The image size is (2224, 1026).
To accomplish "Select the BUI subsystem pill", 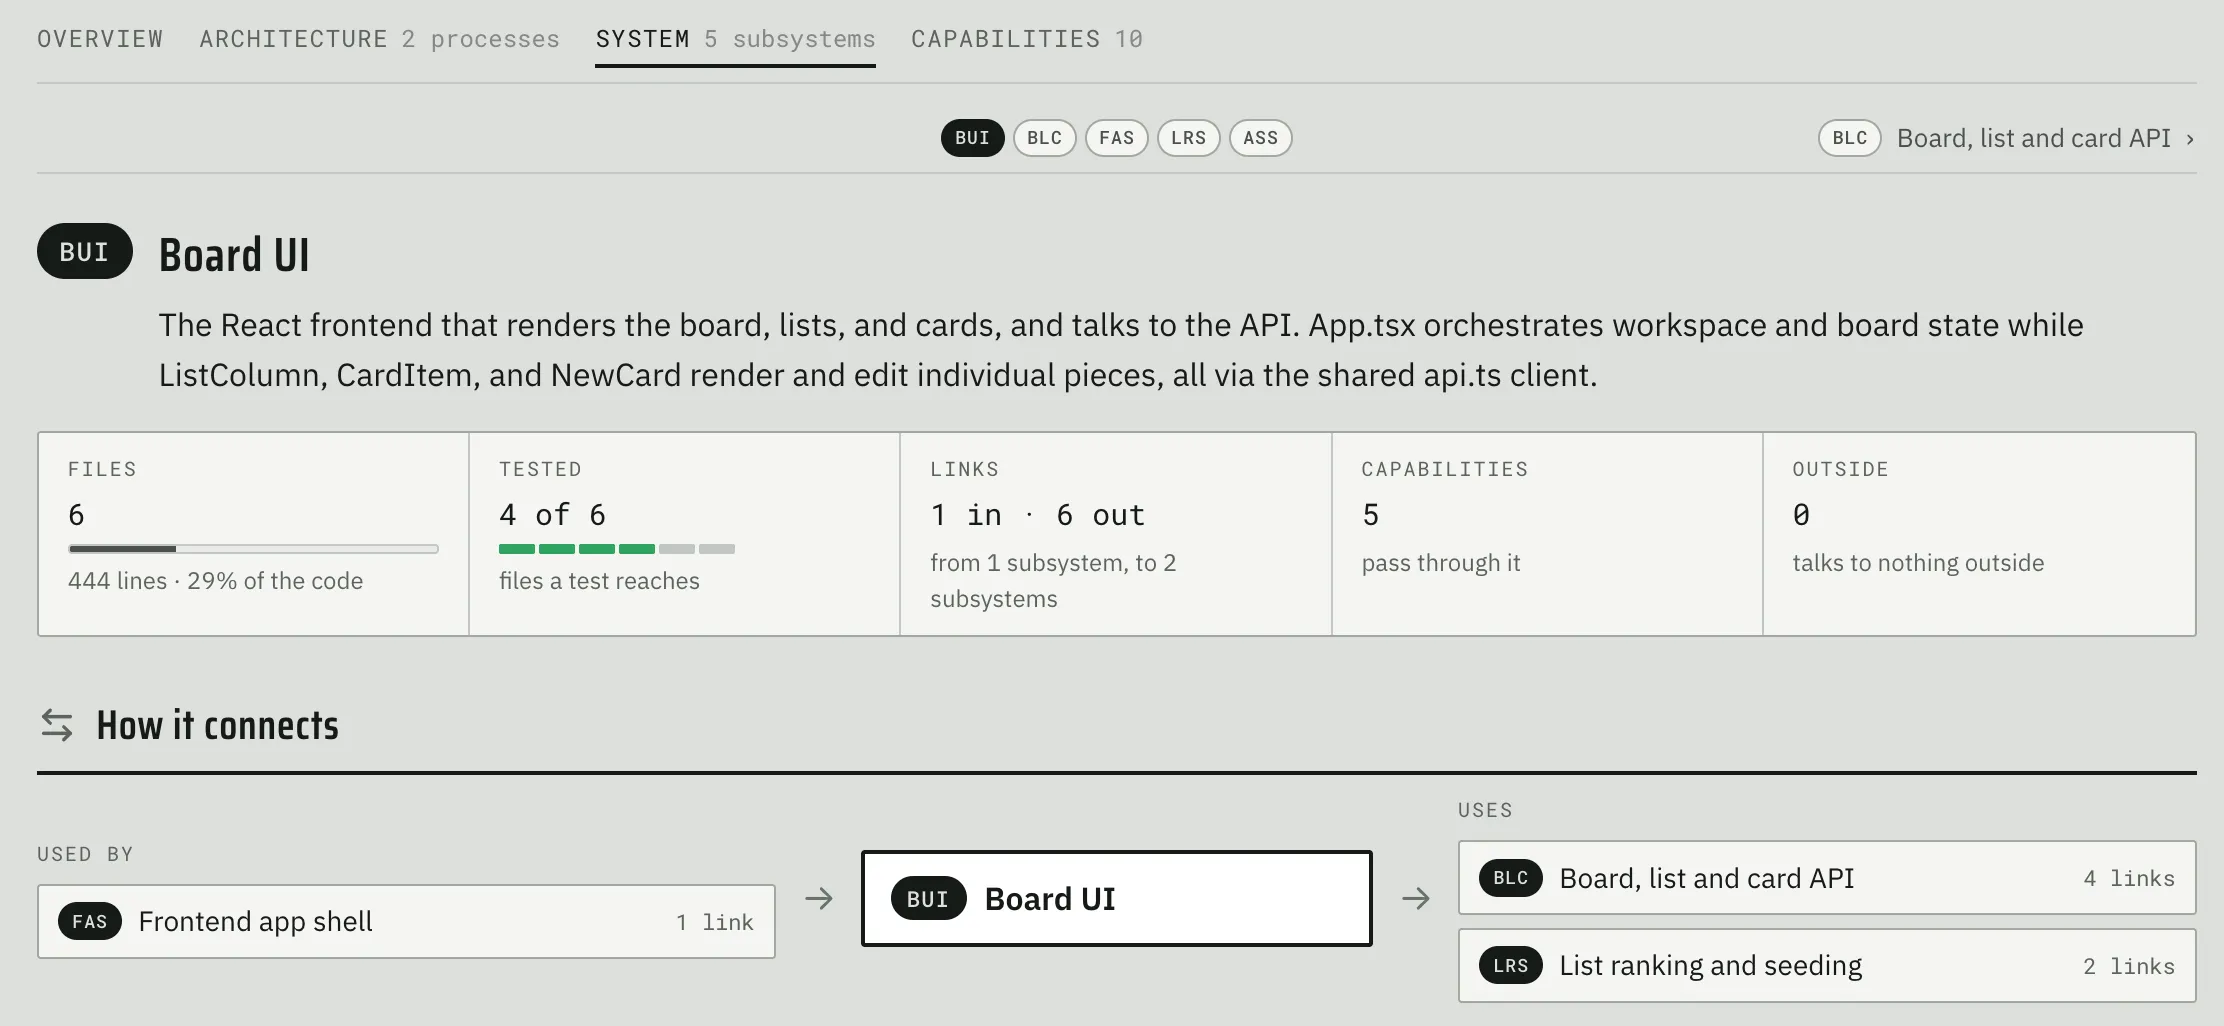I will pyautogui.click(x=972, y=138).
